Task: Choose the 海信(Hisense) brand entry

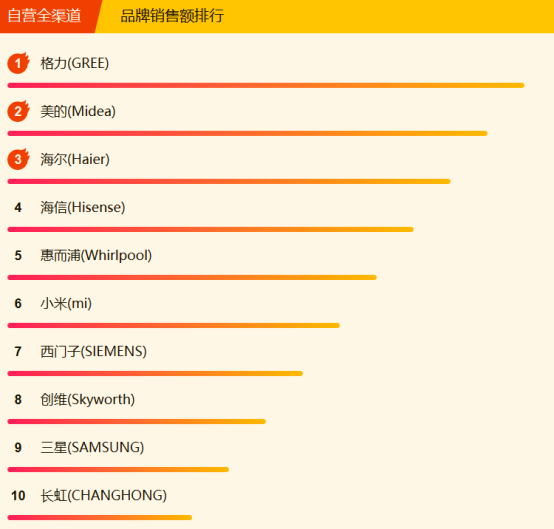Action: [83, 207]
